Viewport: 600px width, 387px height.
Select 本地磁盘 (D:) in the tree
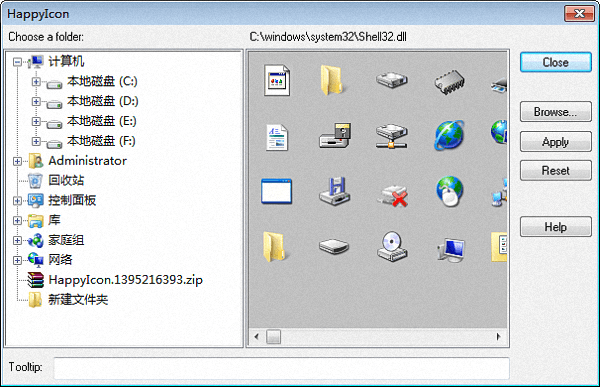pos(103,101)
